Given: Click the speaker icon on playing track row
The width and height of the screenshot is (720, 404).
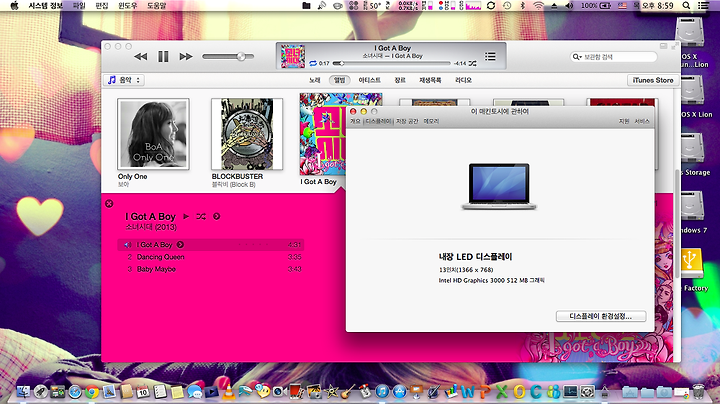Looking at the screenshot, I should point(128,245).
